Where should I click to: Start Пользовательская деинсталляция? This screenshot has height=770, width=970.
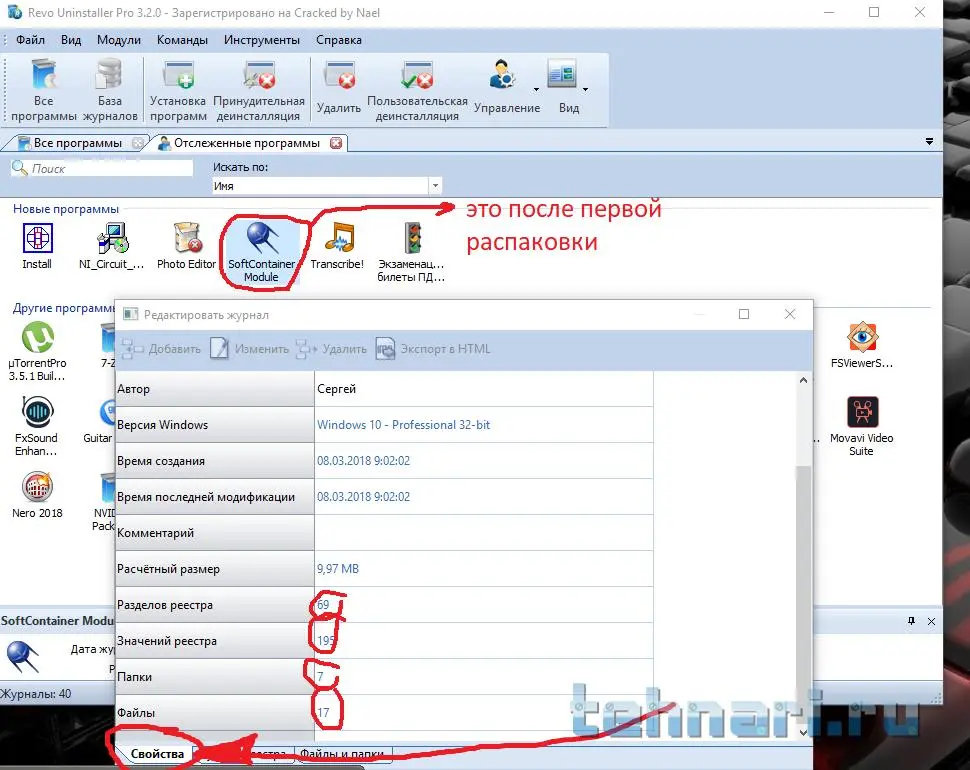(417, 90)
